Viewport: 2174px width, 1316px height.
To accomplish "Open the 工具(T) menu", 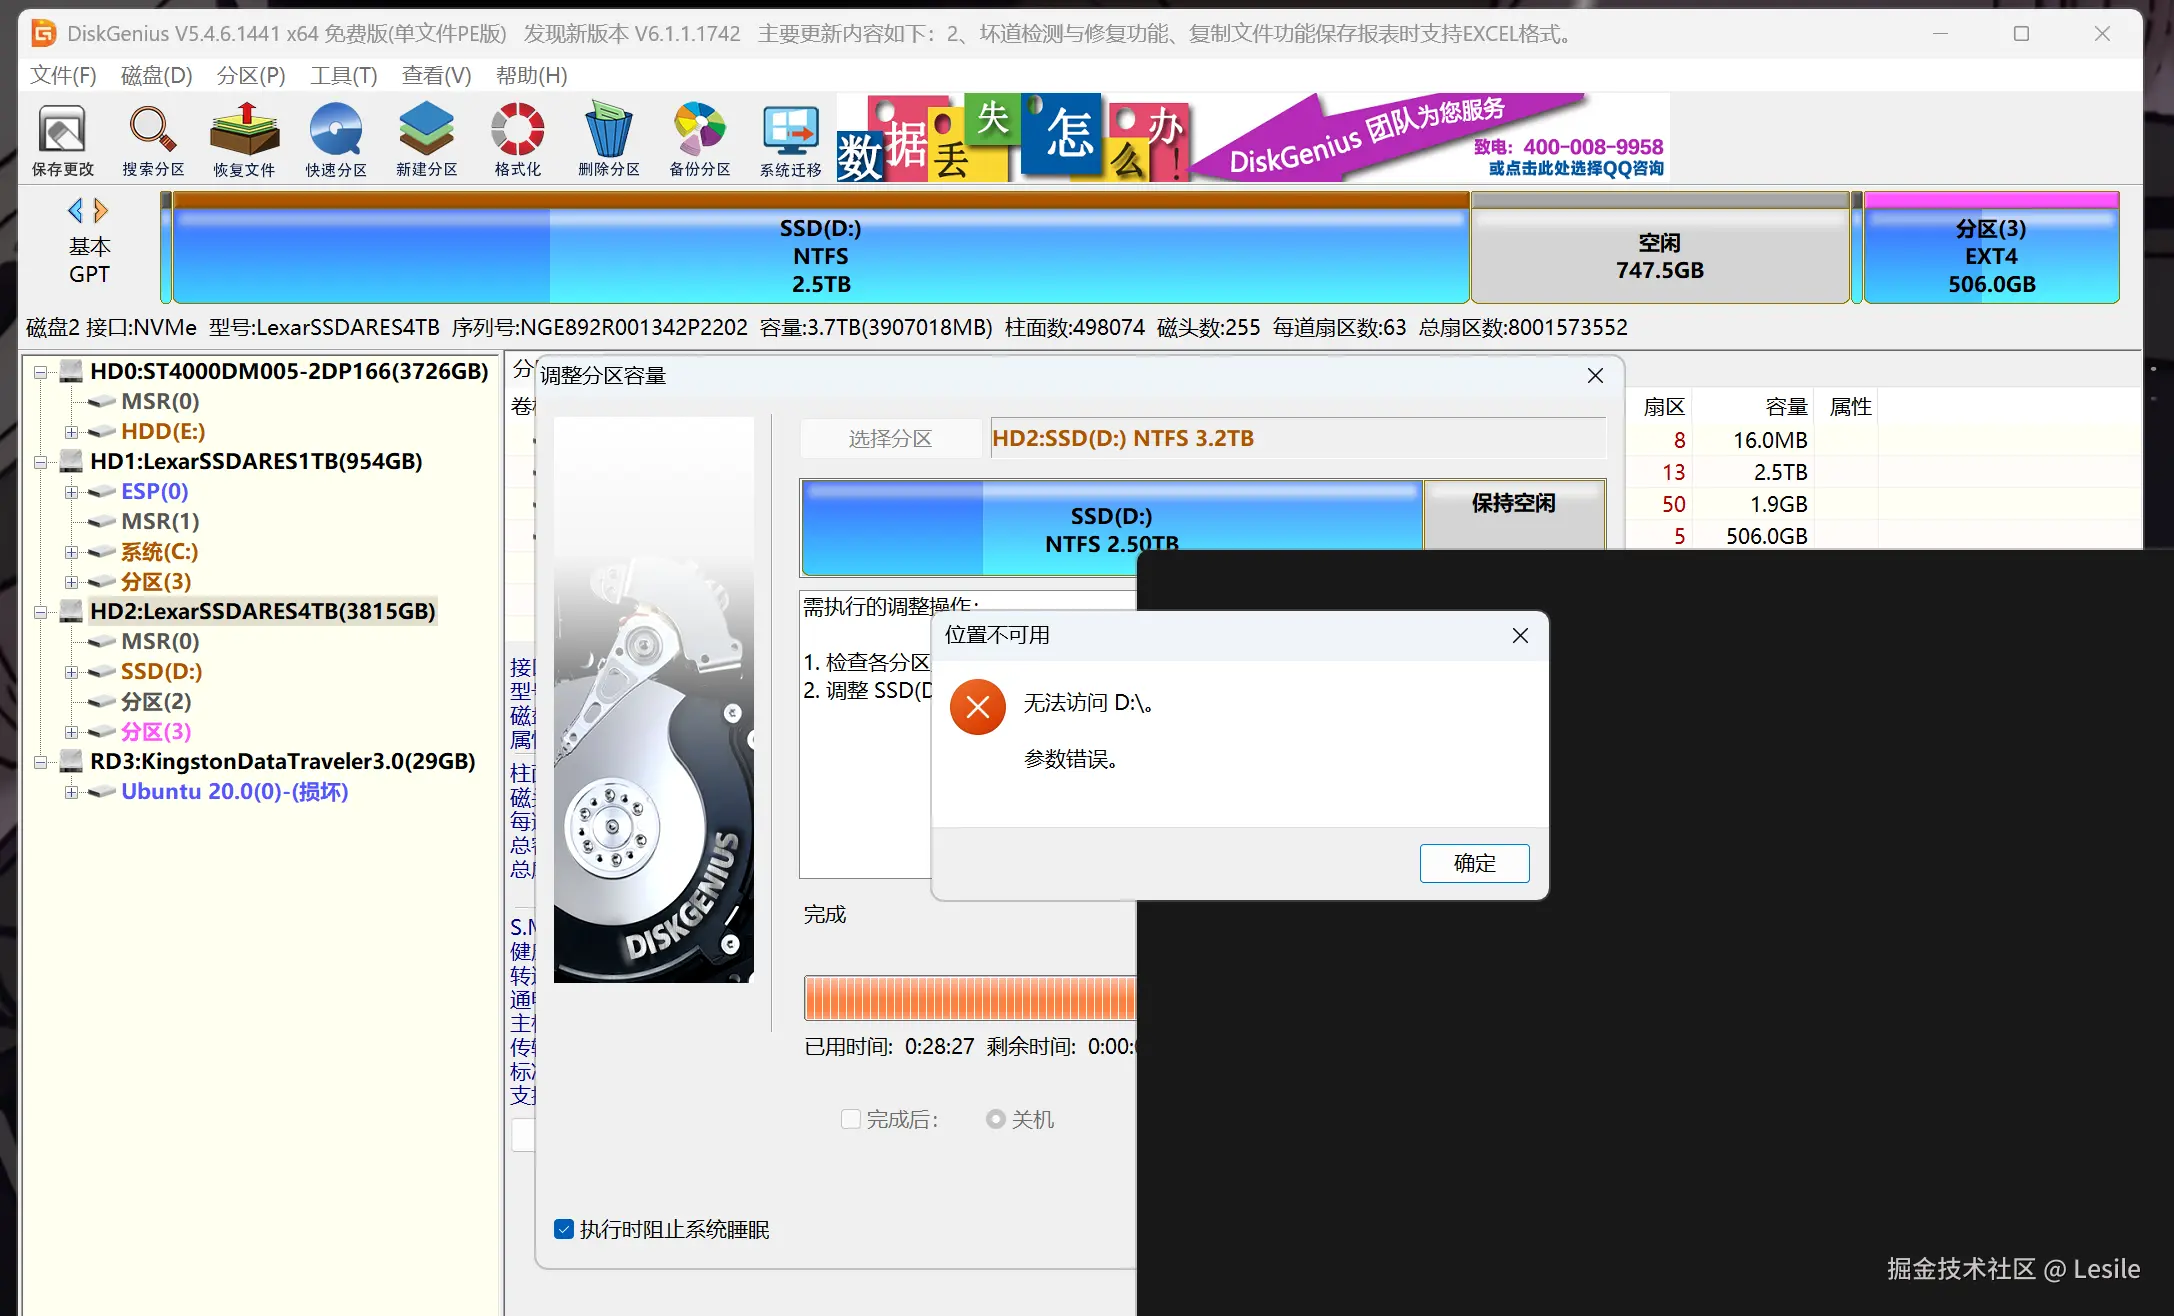I will point(342,75).
